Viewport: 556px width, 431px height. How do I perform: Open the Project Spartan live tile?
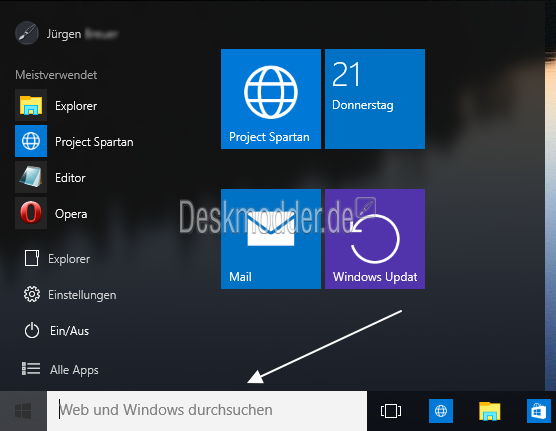click(x=271, y=99)
